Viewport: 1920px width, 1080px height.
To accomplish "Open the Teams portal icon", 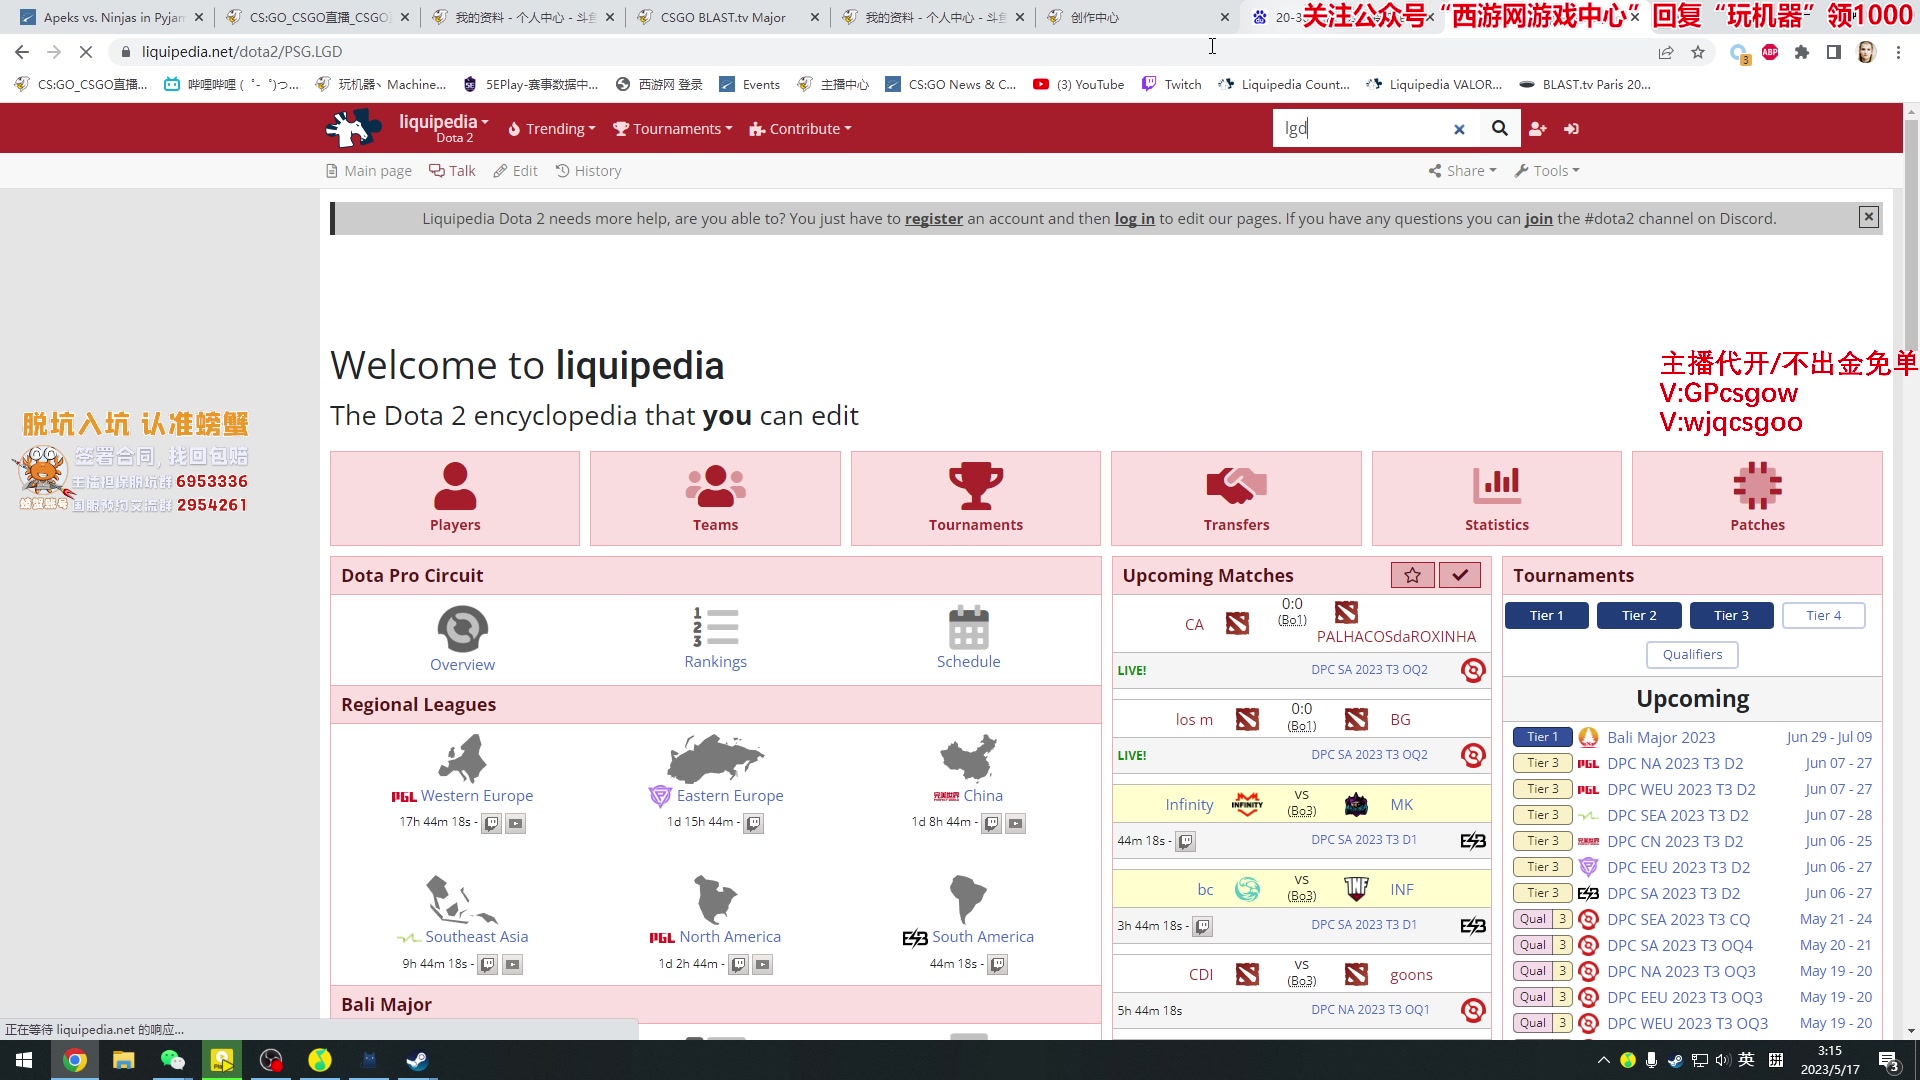I will [x=715, y=498].
